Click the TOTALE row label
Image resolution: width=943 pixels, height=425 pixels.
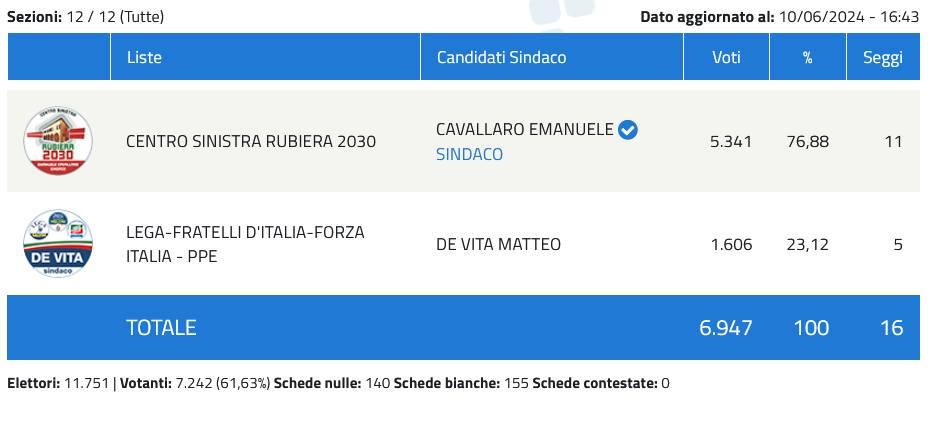161,327
